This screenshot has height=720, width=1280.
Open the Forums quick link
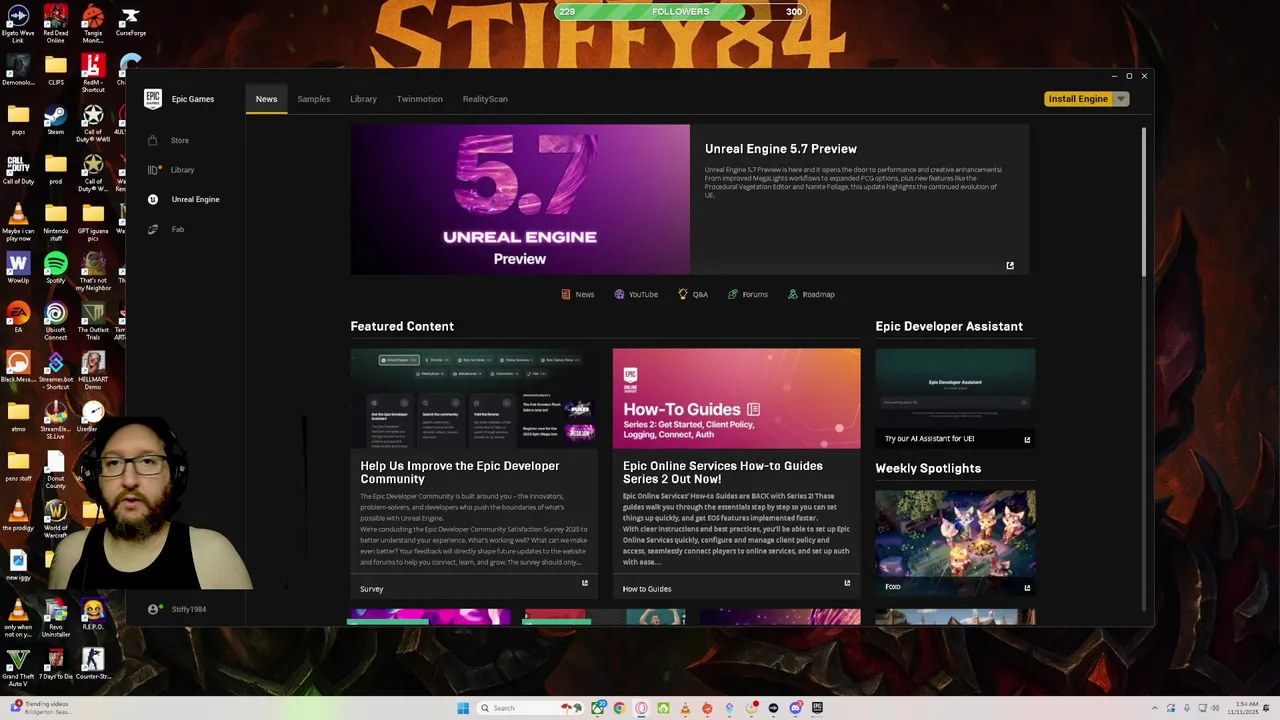click(x=748, y=294)
